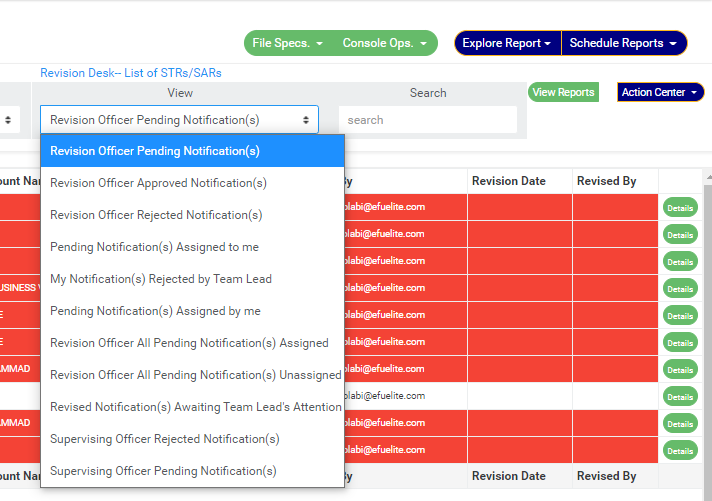This screenshot has width=712, height=501.
Task: Select Revision Officer Rejected Notification(s) option
Action: [x=156, y=215]
